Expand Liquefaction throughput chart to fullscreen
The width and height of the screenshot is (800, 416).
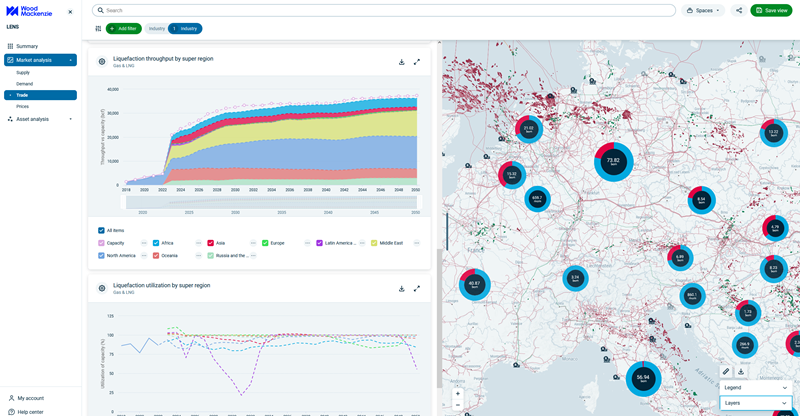coord(417,62)
